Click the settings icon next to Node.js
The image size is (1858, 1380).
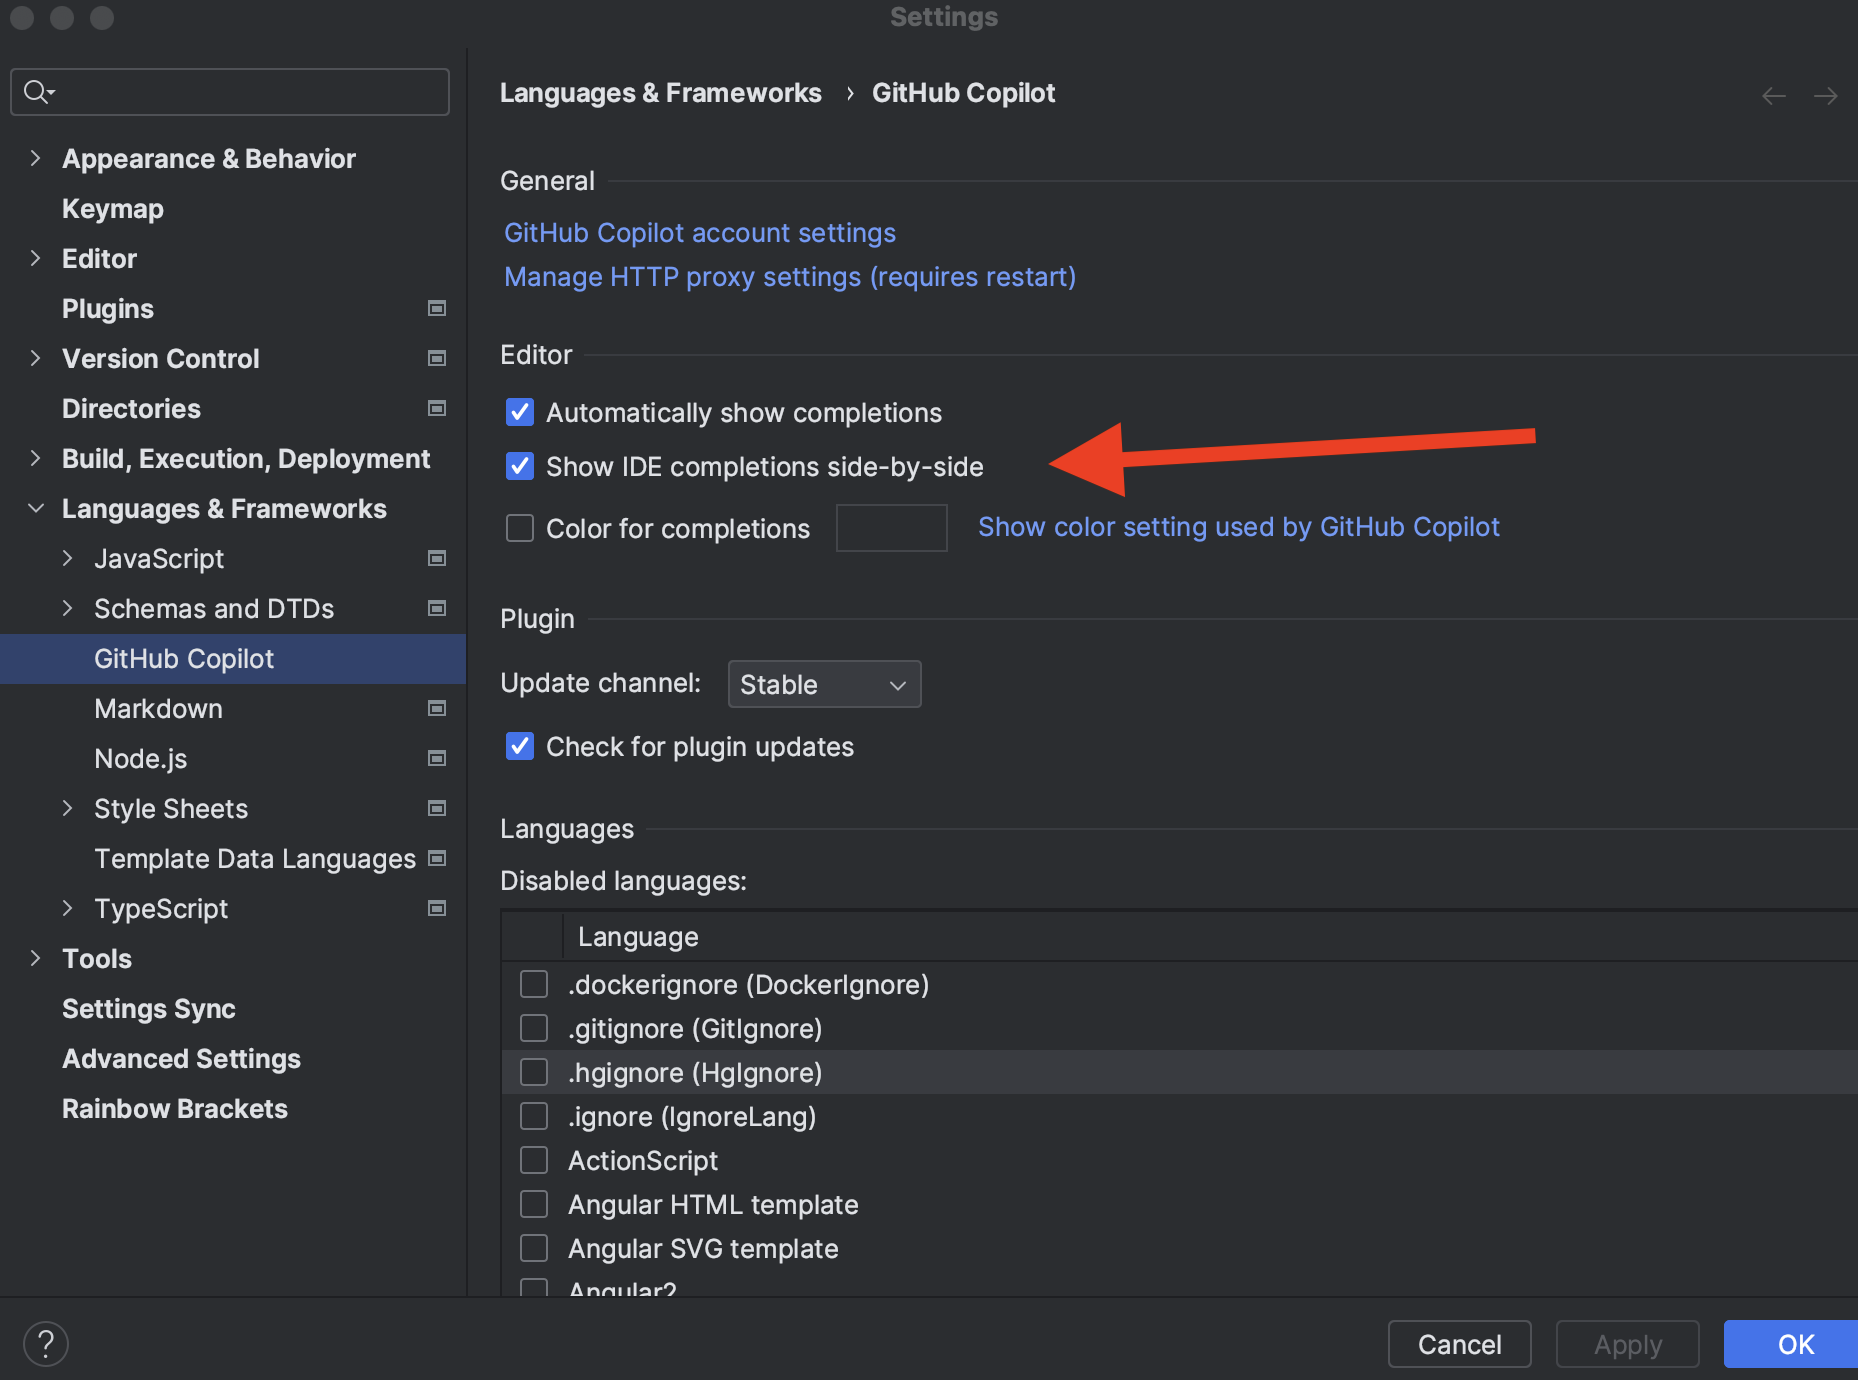pos(437,758)
